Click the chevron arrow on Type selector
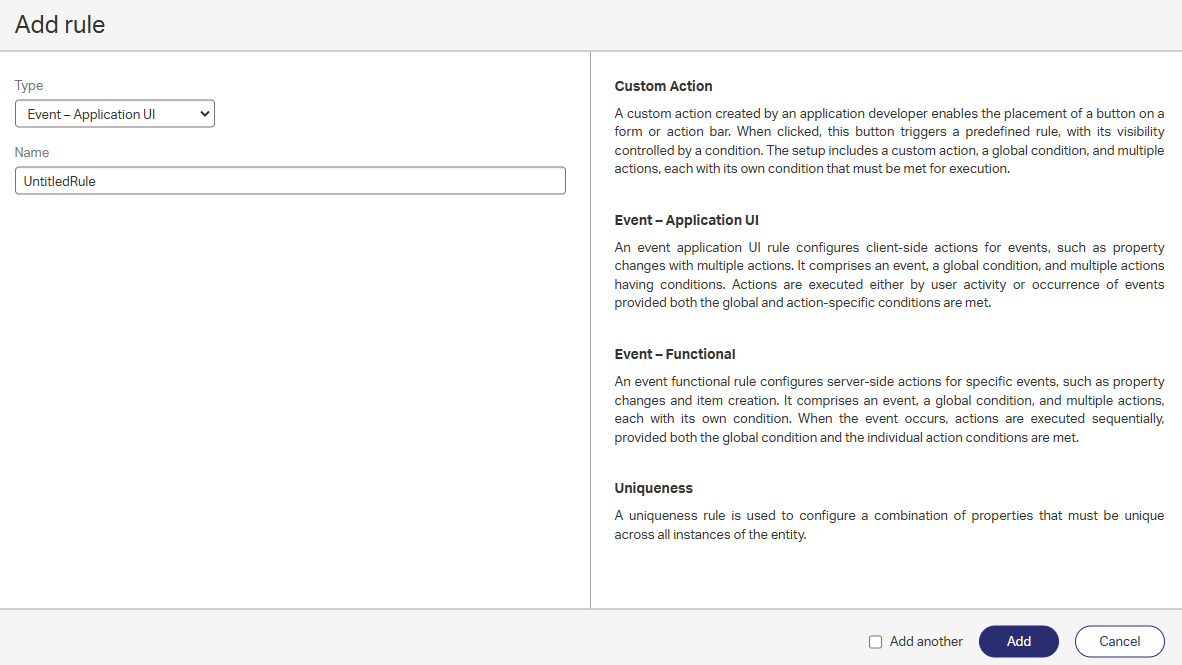This screenshot has width=1182, height=665. (x=205, y=114)
